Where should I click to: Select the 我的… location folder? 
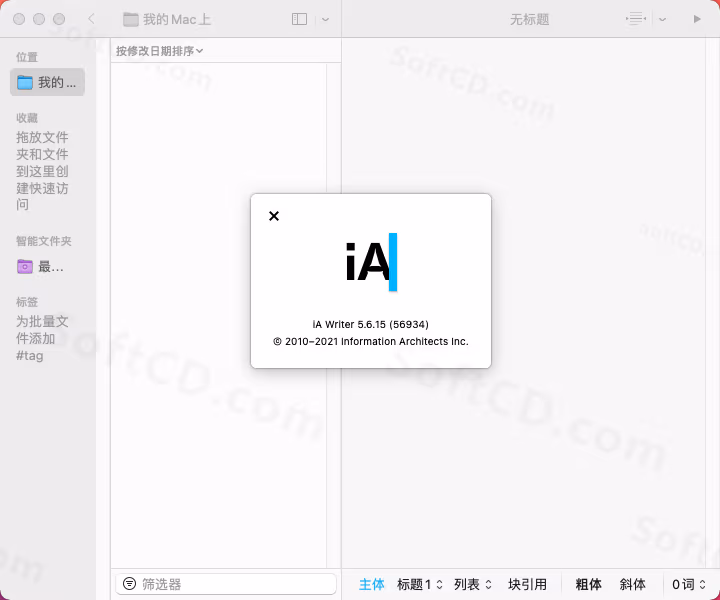tap(47, 83)
